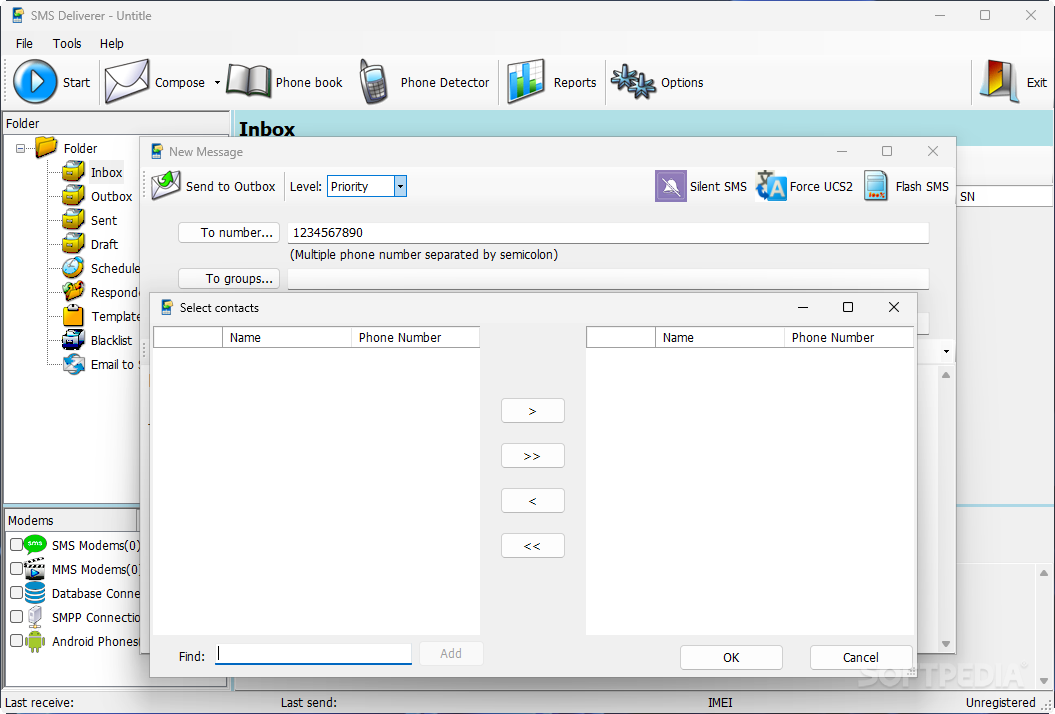The height and width of the screenshot is (714, 1055).
Task: Open Options gears icon
Action: (x=632, y=81)
